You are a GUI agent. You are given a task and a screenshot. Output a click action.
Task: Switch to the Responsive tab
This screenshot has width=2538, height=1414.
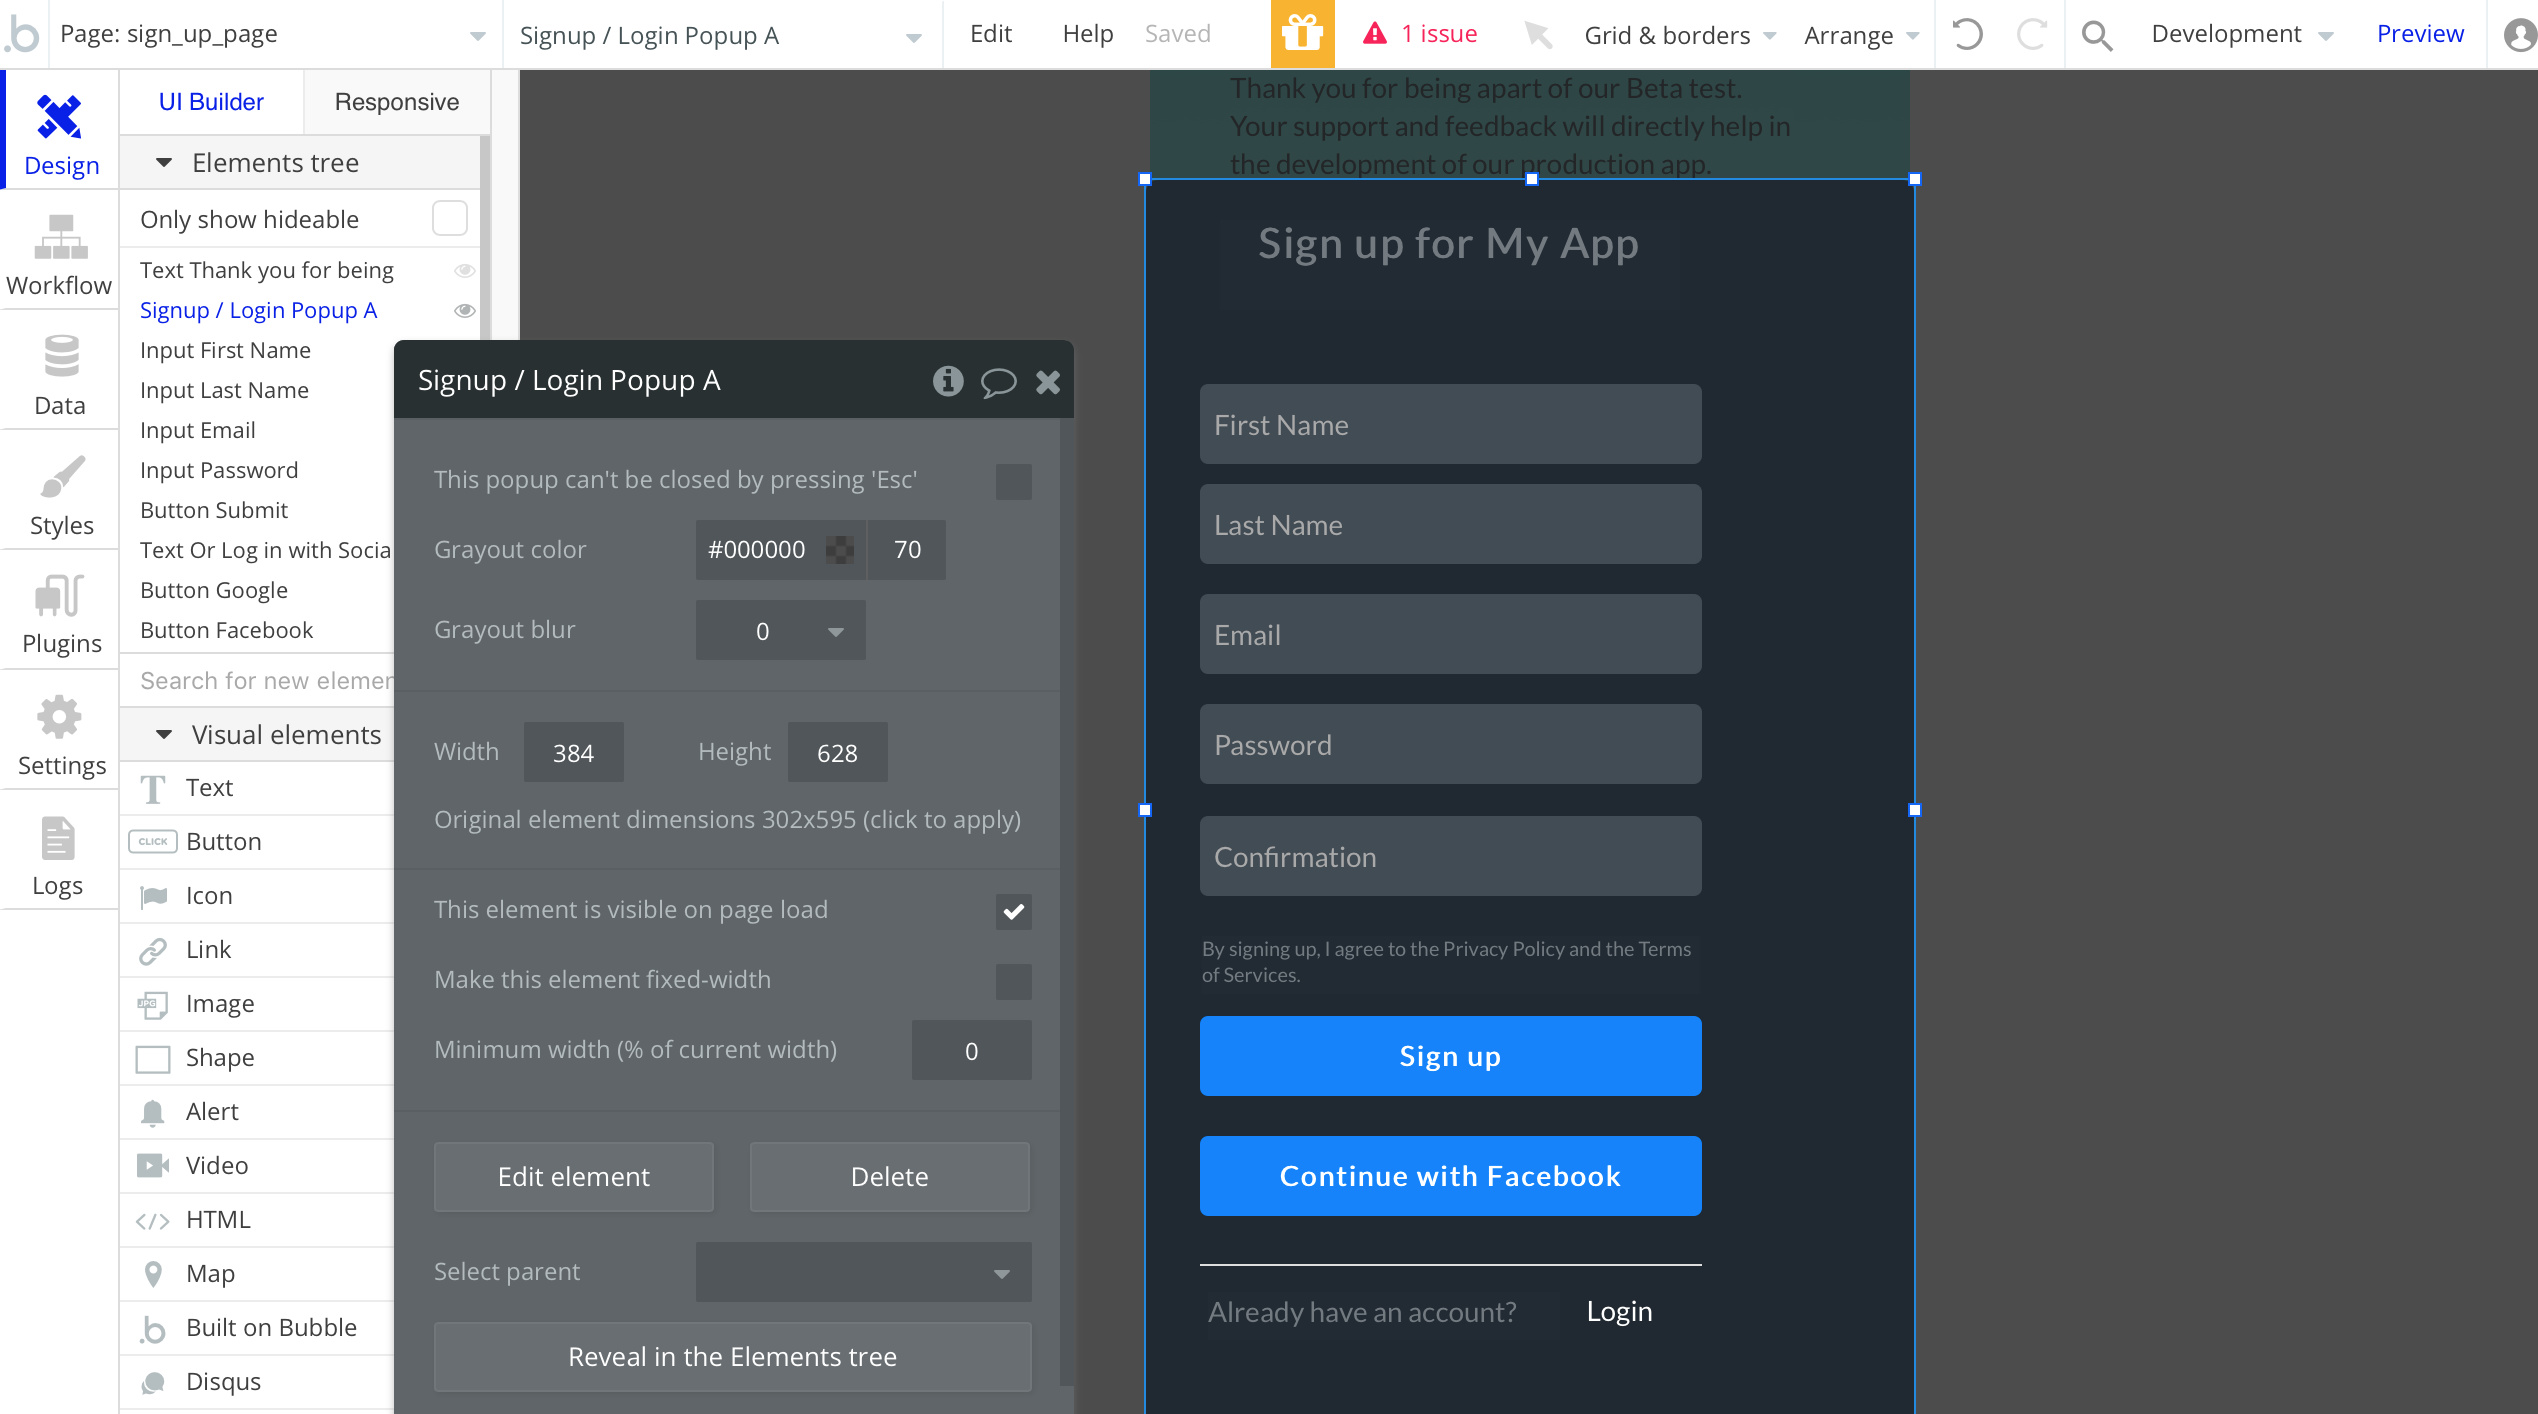[396, 102]
